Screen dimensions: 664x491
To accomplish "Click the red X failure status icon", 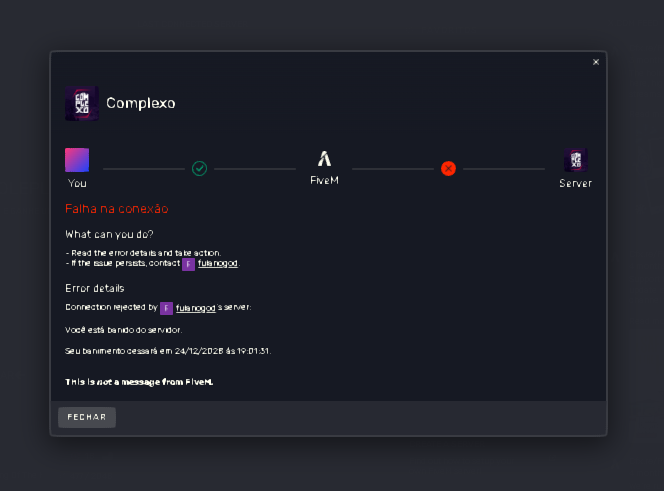I will point(448,169).
